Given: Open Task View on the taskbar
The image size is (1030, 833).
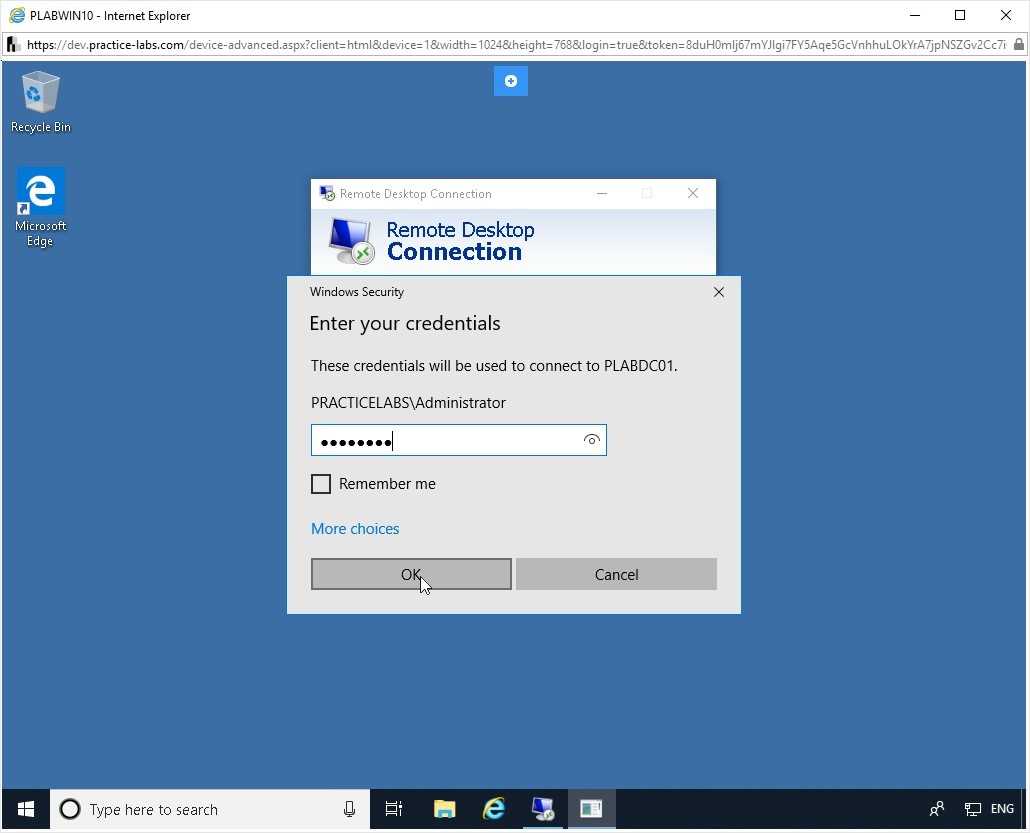Looking at the screenshot, I should [x=393, y=809].
